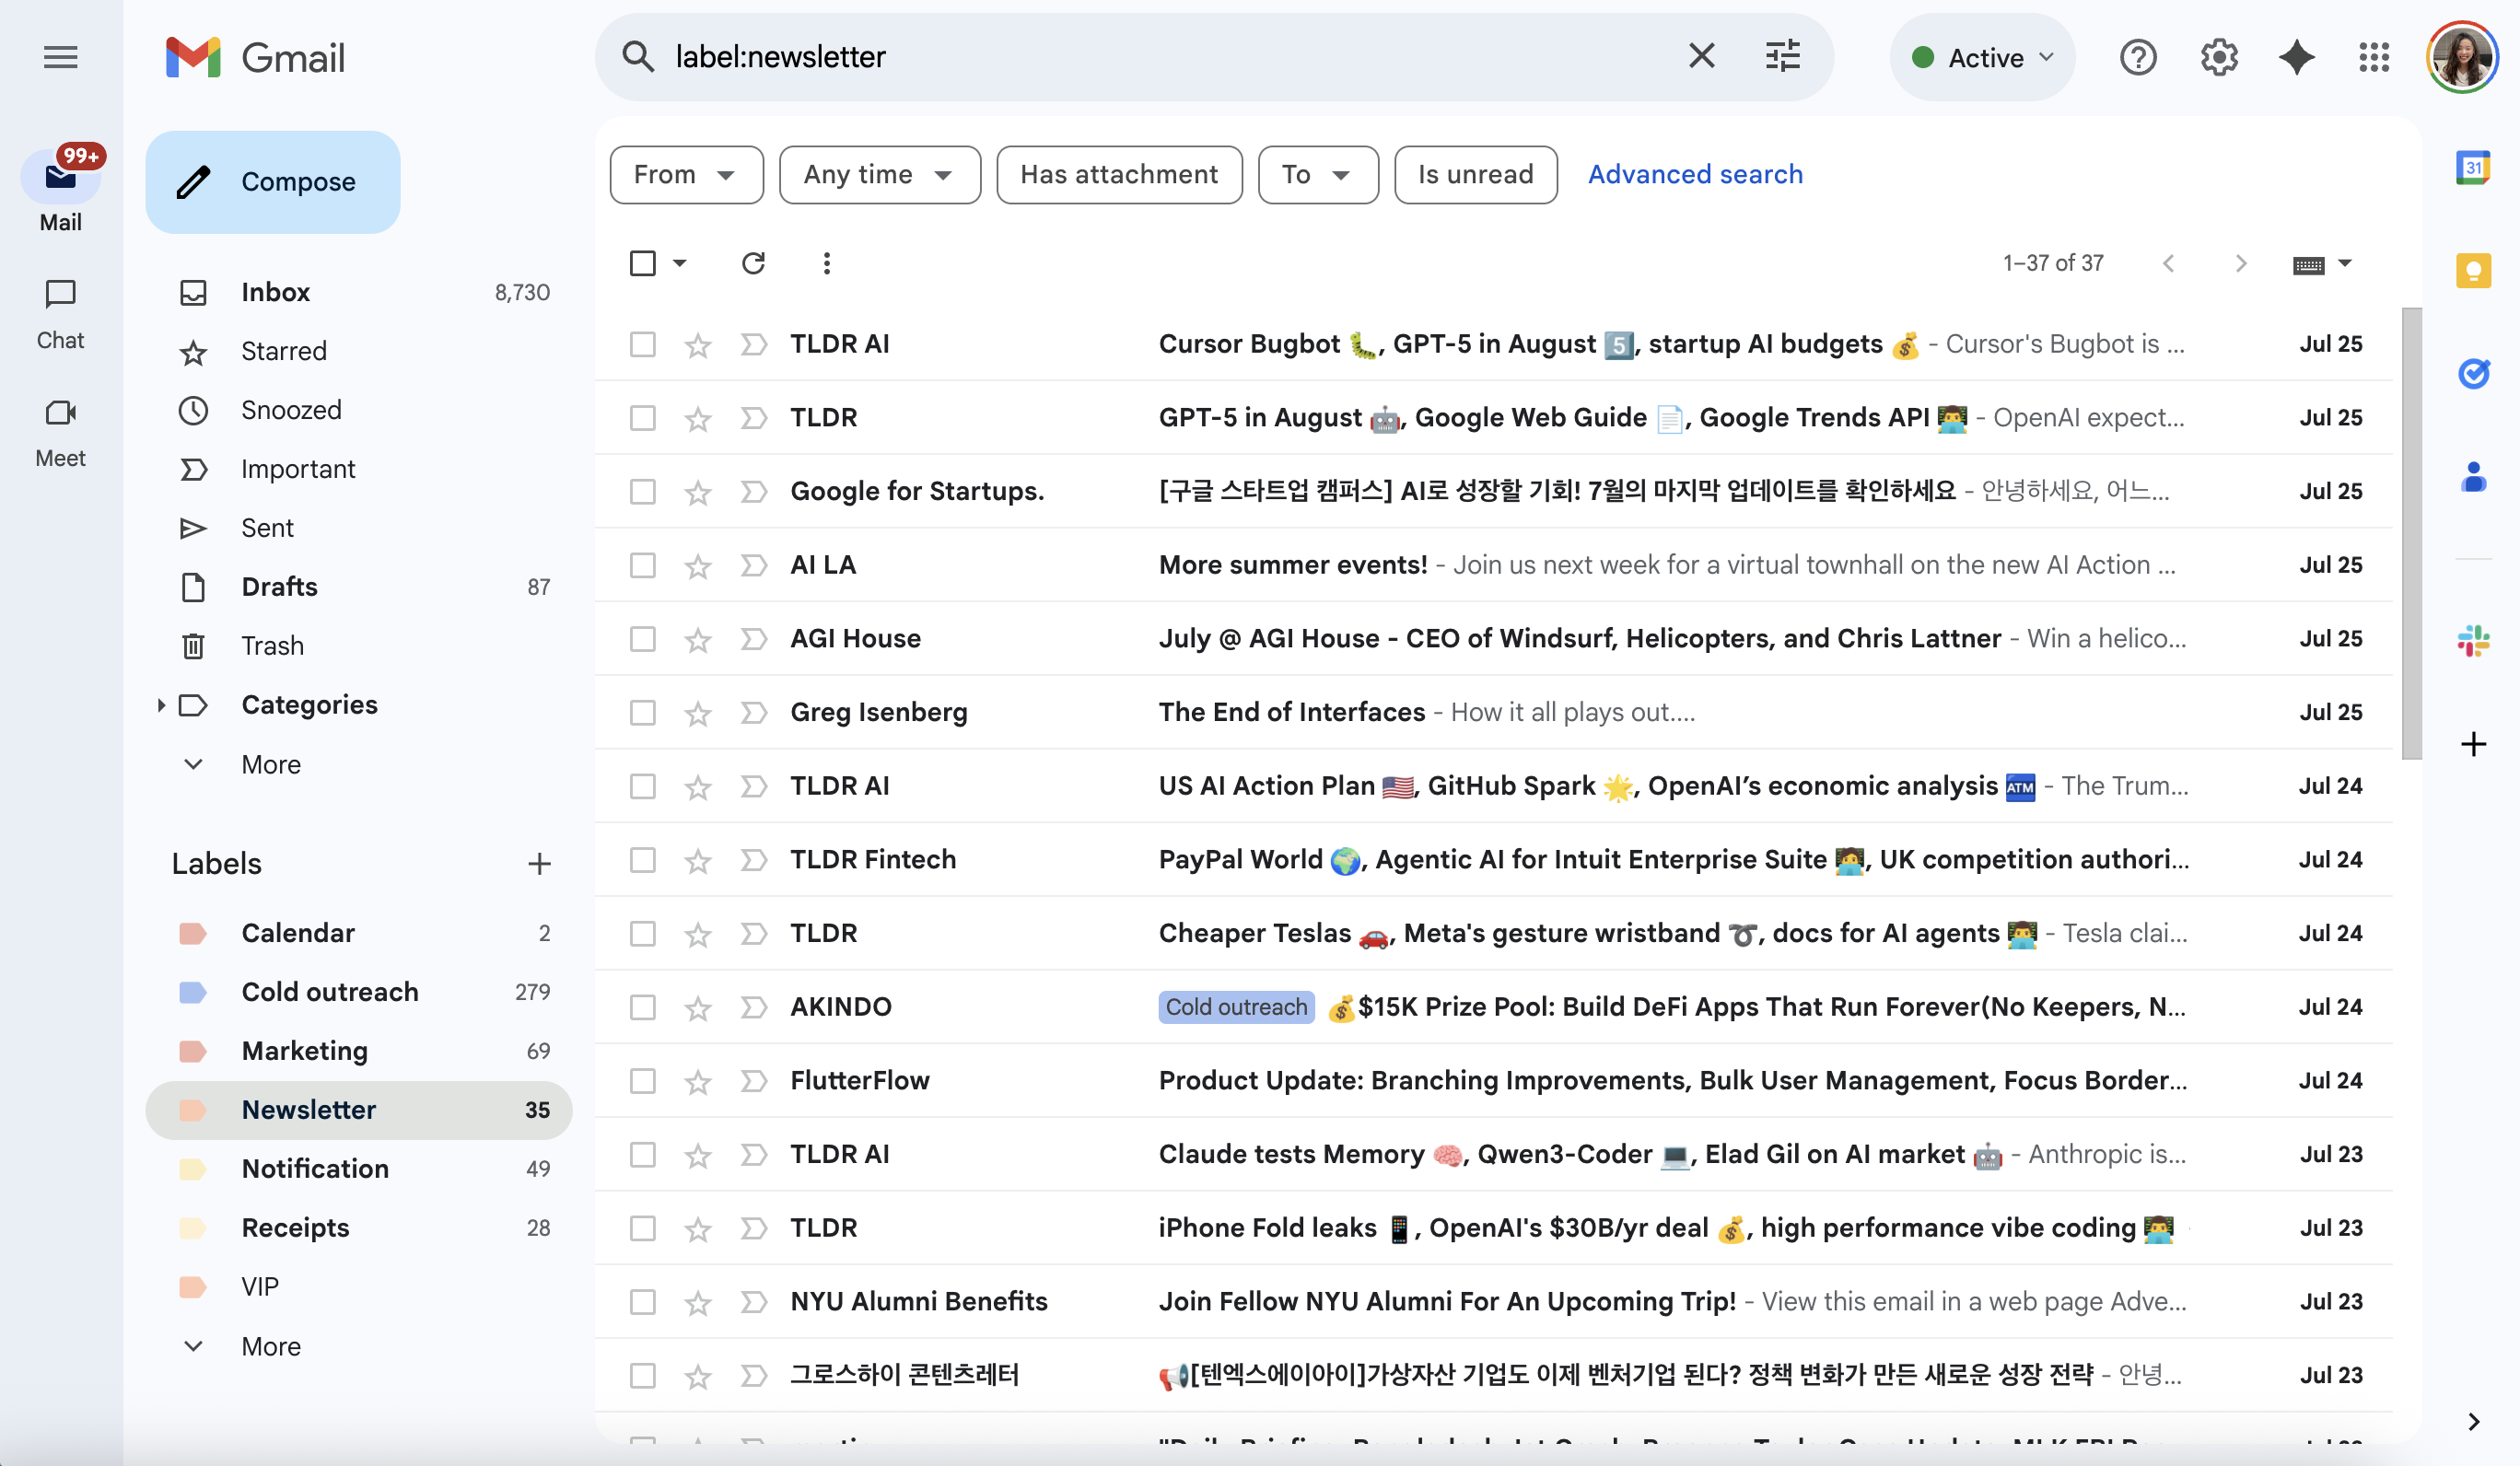Click the email list vertical scrollbar

2411,533
